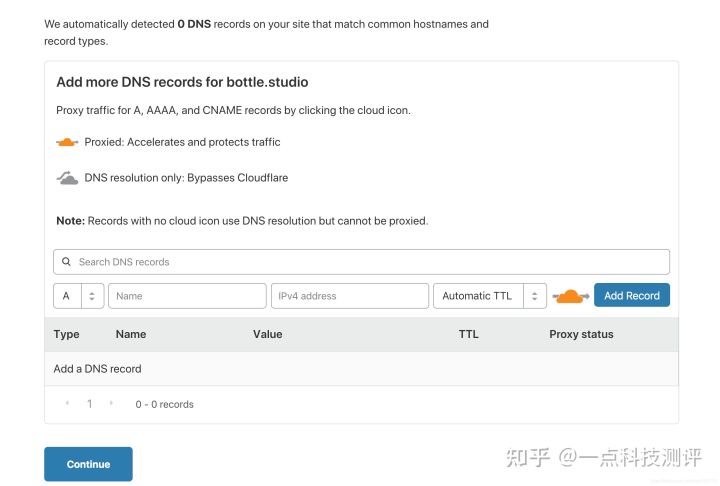
Task: Select page number 1 in pagination
Action: 89,404
